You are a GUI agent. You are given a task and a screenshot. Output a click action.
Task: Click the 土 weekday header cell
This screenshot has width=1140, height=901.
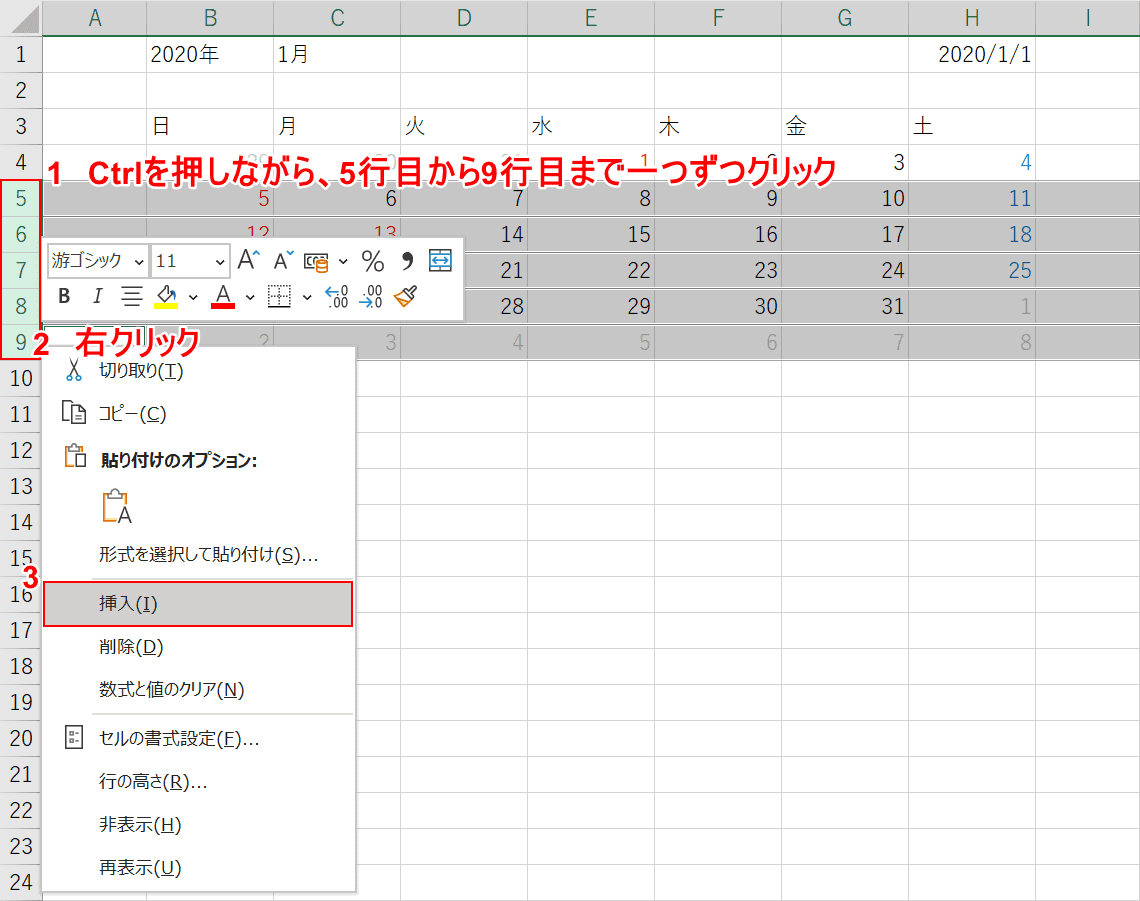(x=972, y=127)
